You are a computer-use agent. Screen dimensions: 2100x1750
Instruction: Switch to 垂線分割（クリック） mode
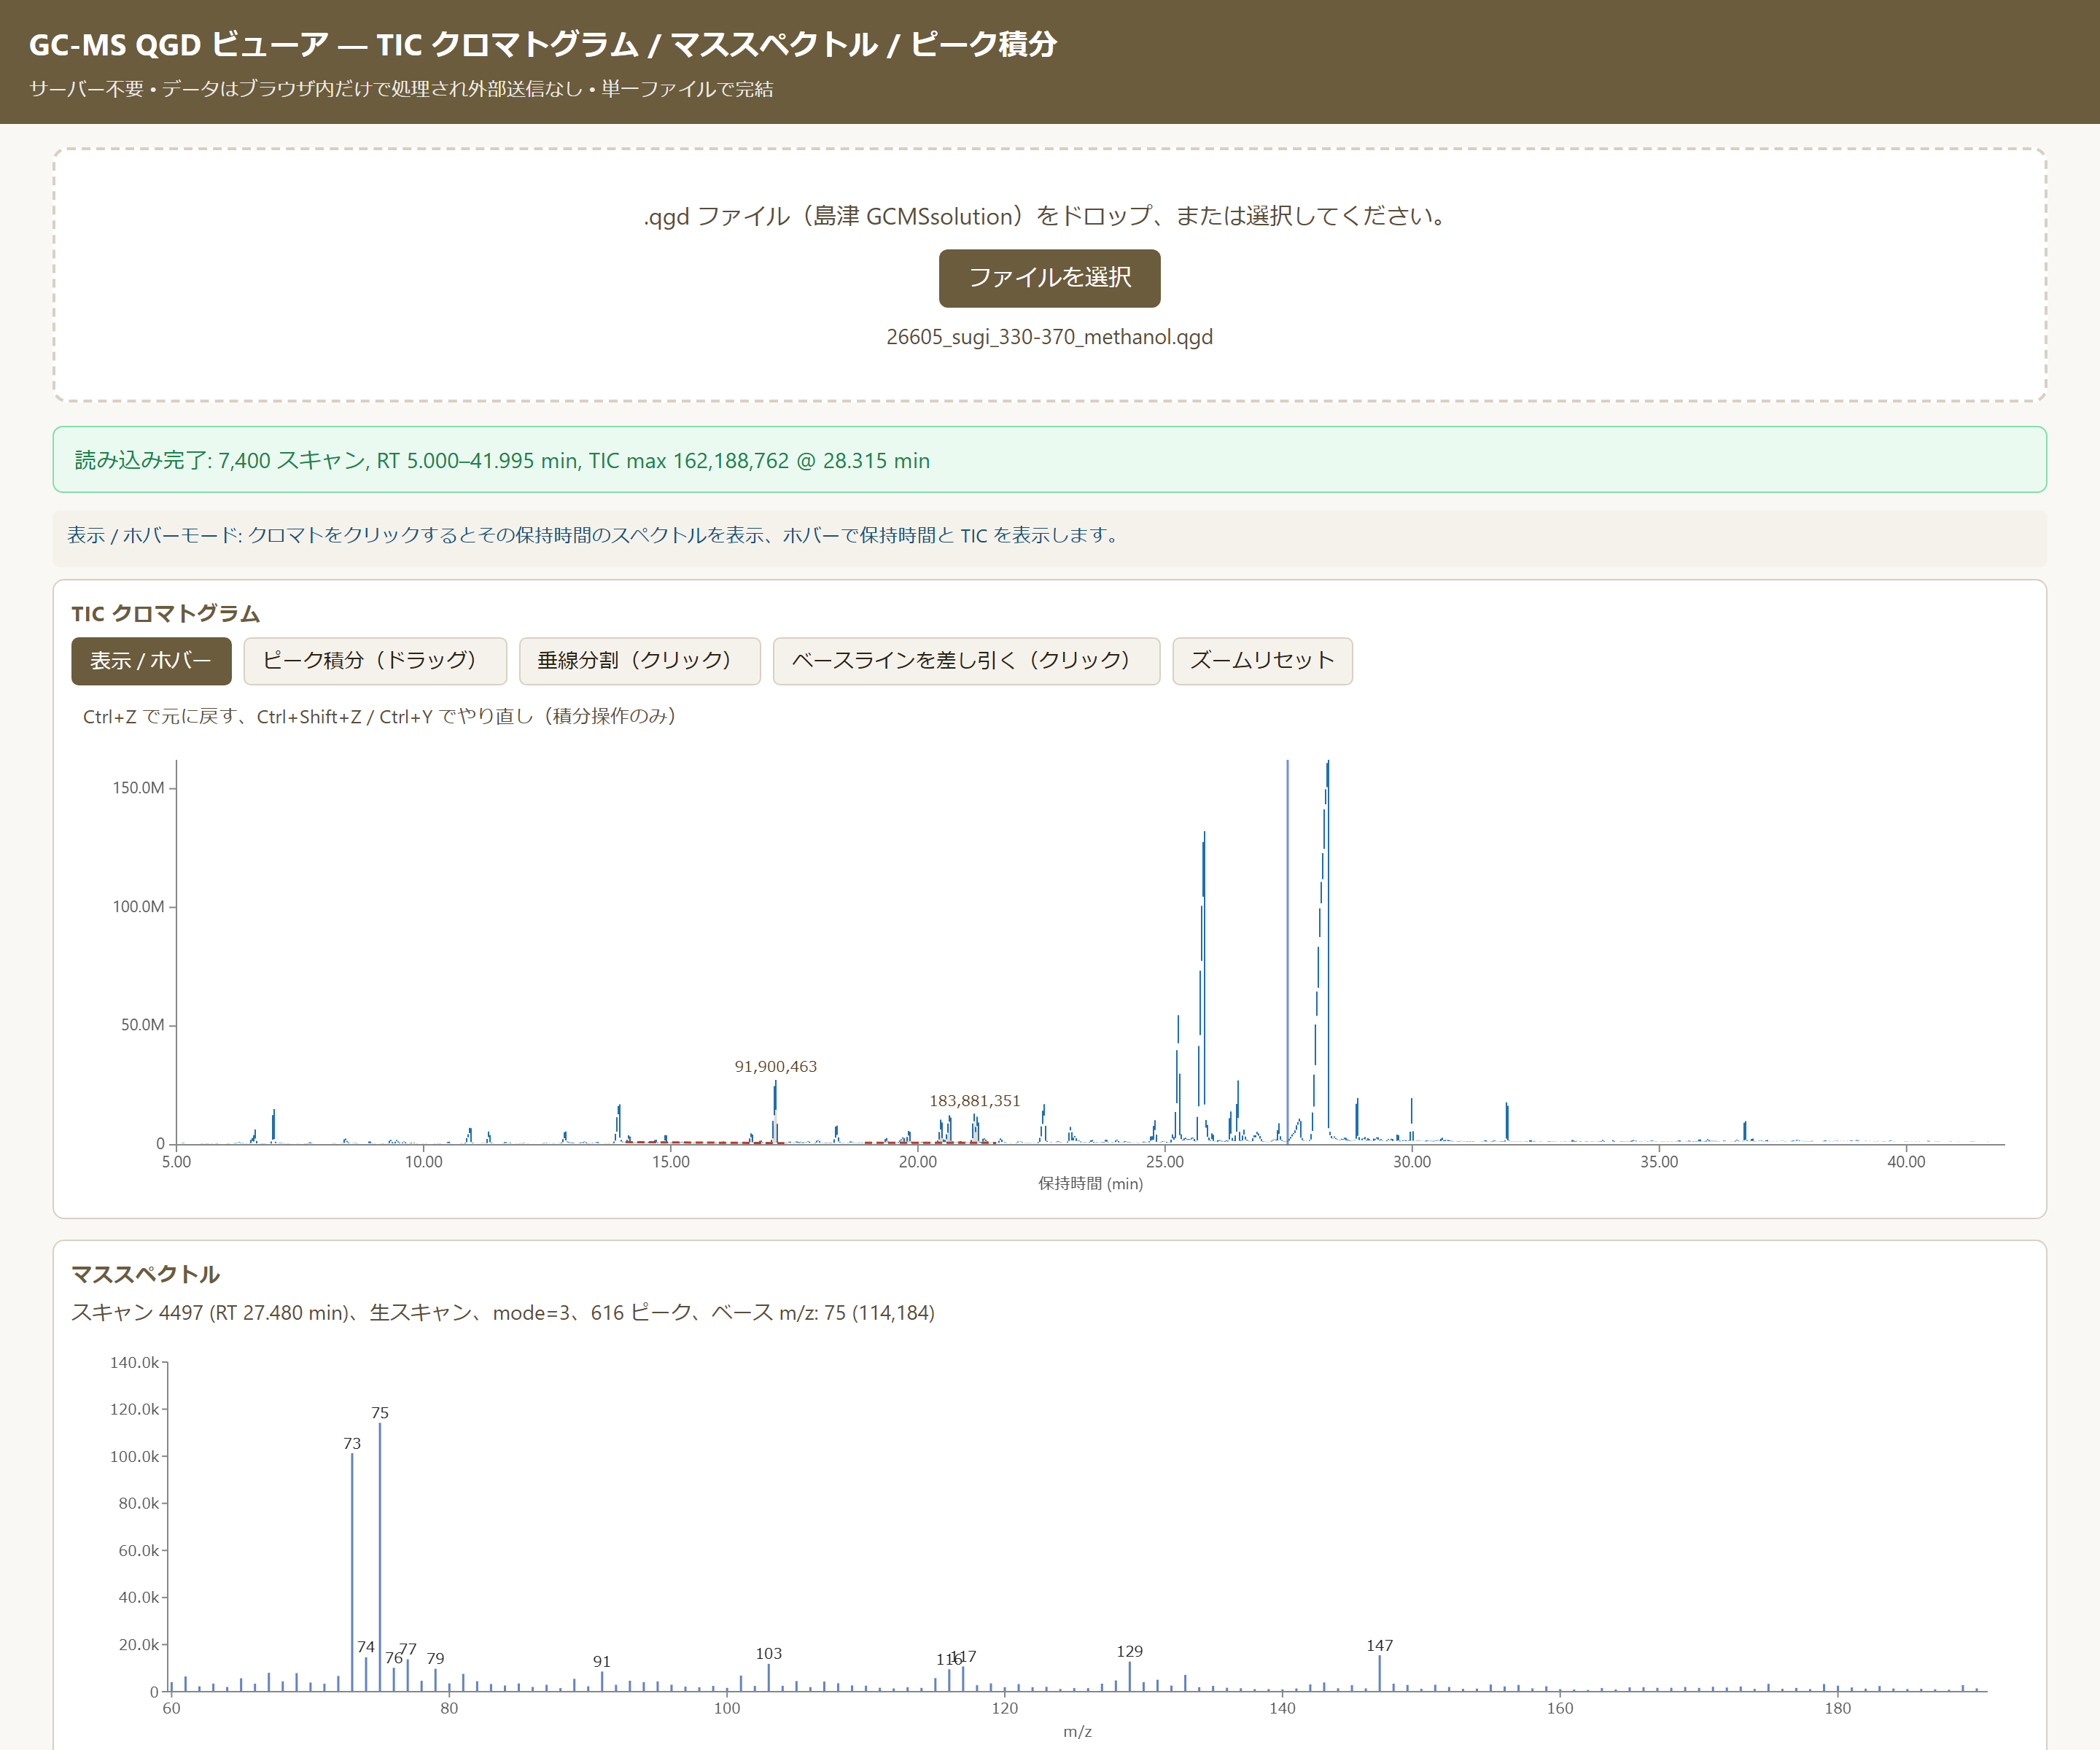(x=640, y=661)
